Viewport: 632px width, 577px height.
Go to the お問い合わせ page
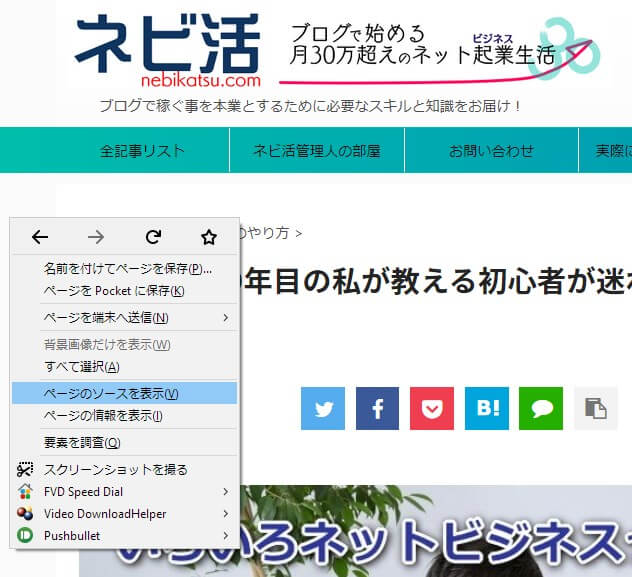491,151
